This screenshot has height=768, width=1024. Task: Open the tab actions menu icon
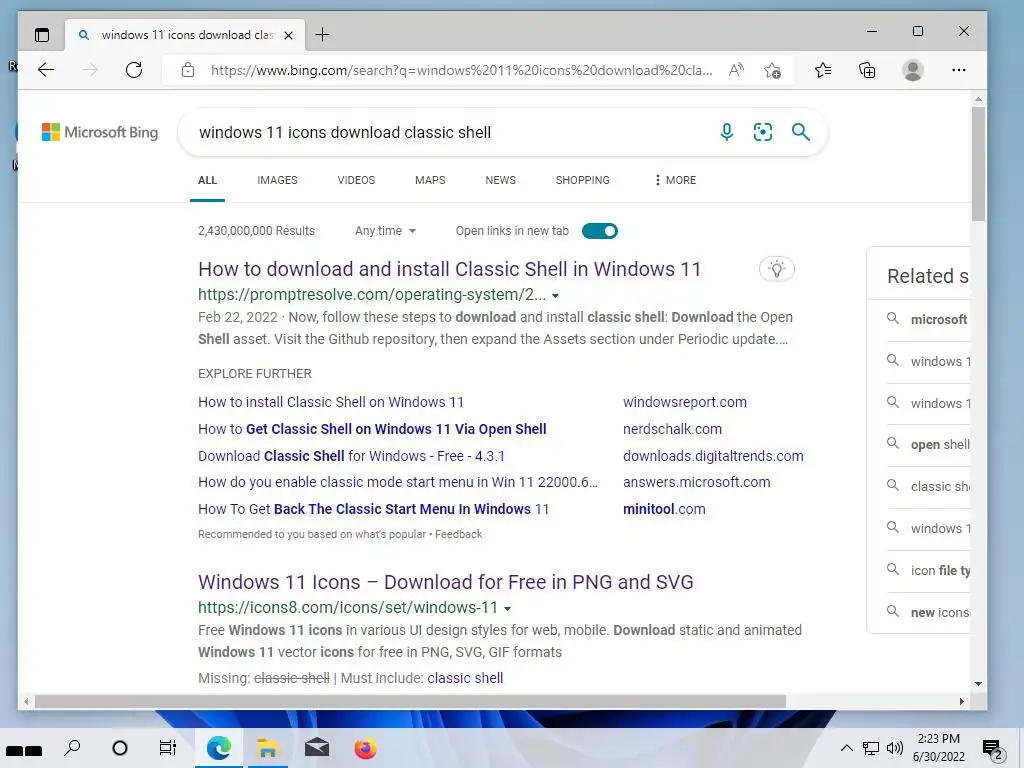click(42, 35)
